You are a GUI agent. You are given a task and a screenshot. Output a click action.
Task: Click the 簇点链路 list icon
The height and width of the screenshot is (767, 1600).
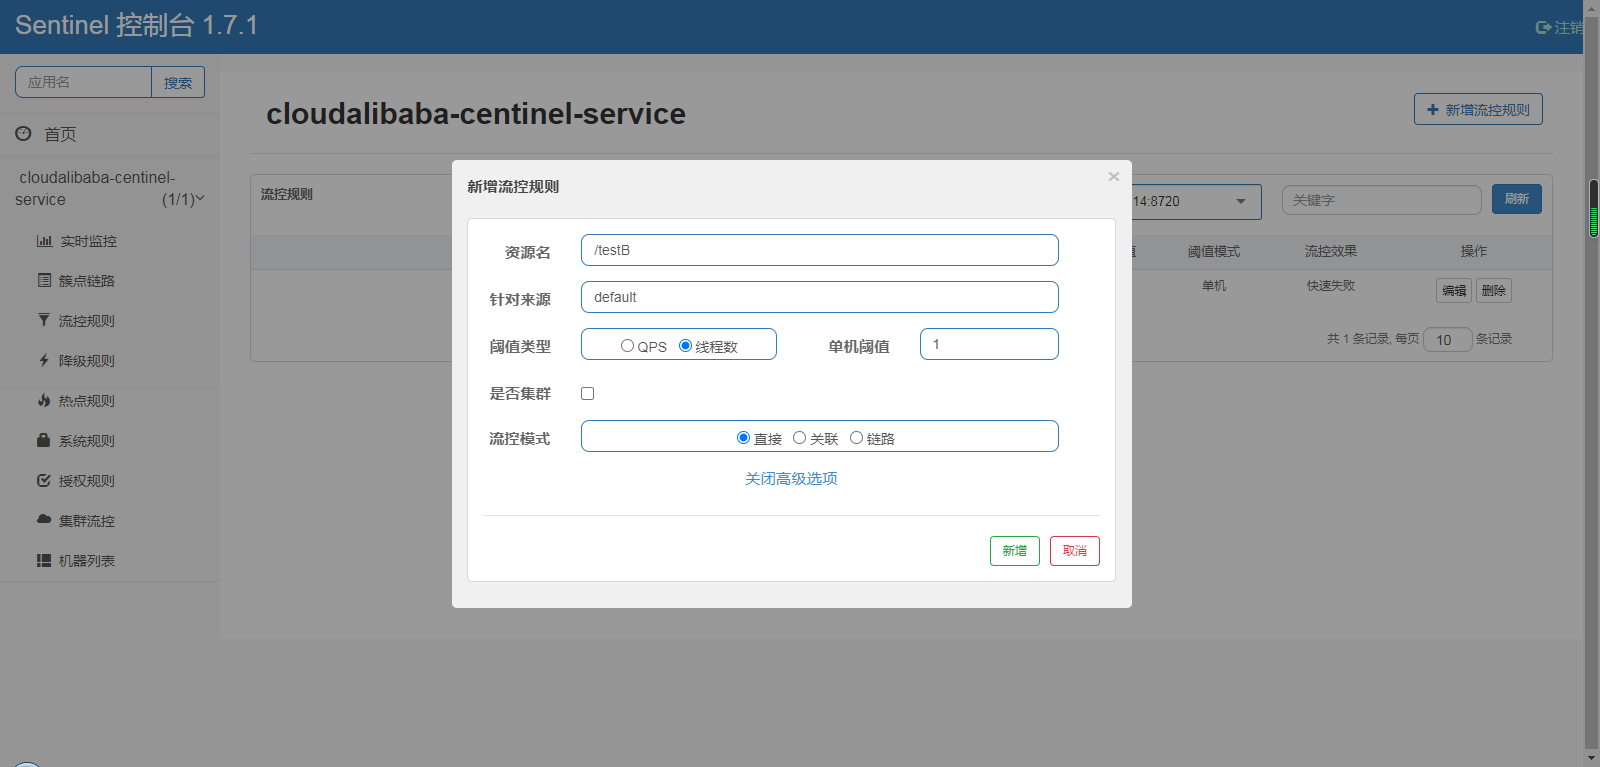44,281
